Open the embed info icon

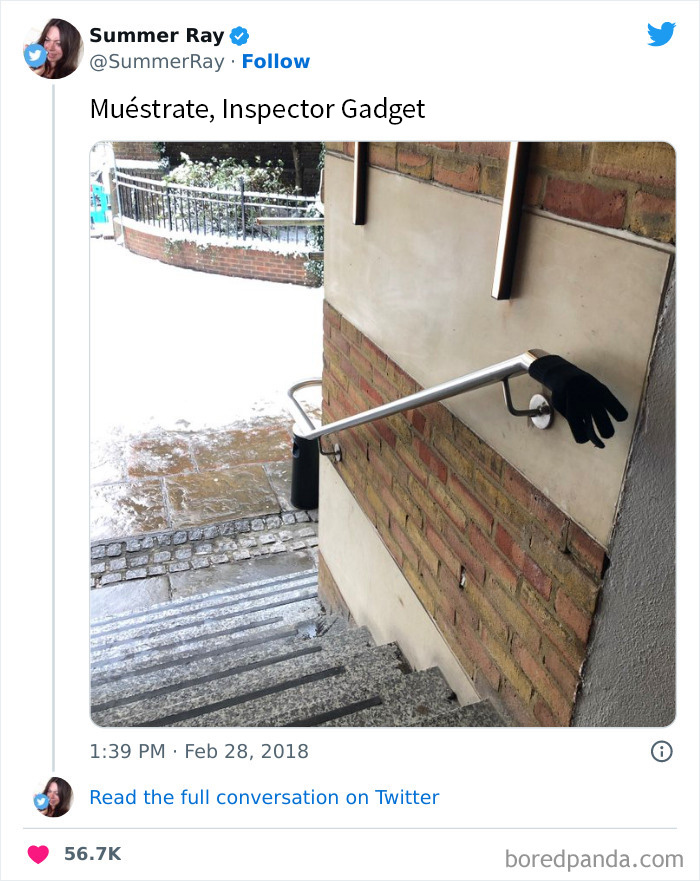click(661, 751)
